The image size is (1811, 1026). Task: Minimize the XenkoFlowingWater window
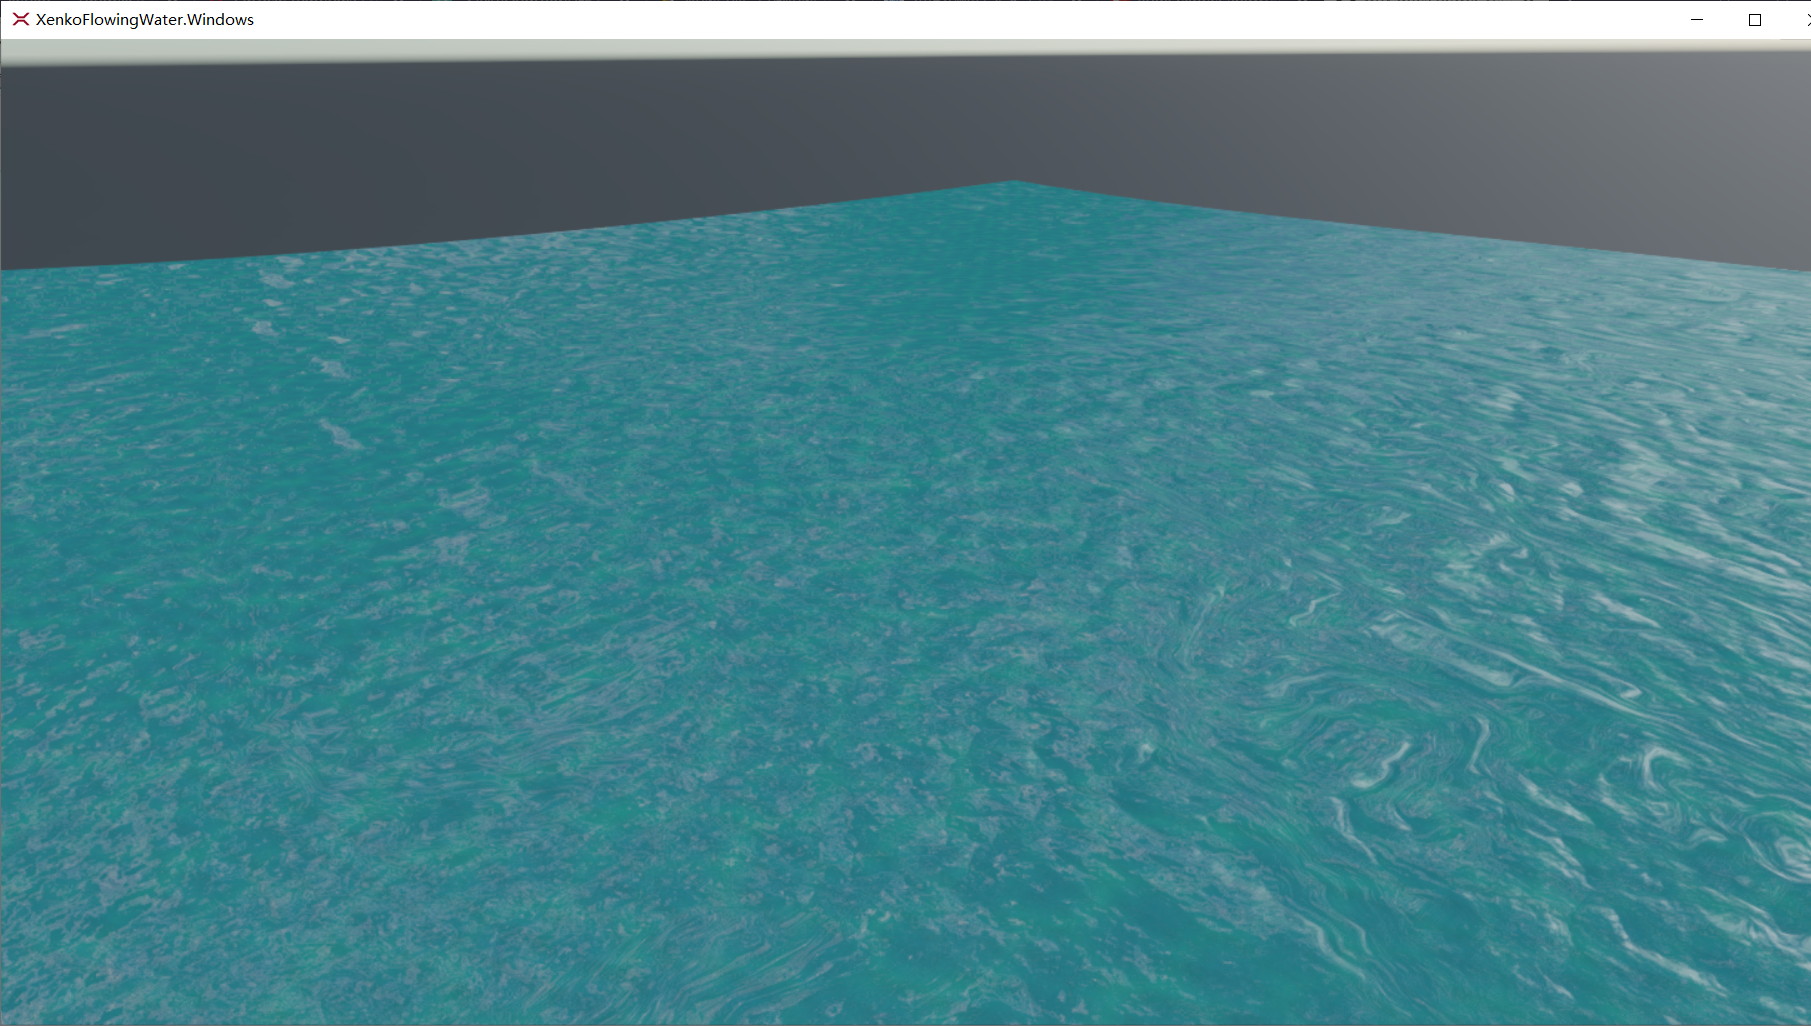coord(1697,19)
